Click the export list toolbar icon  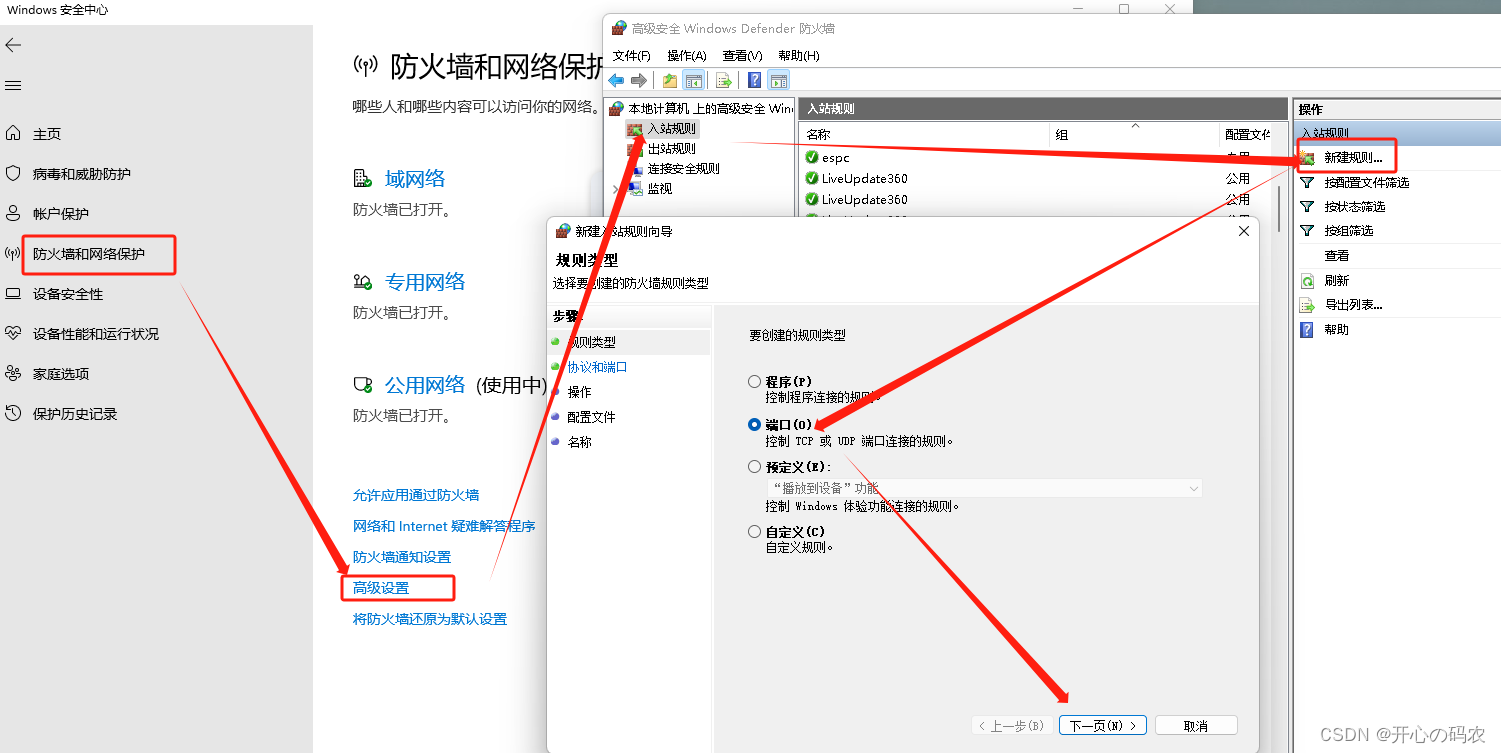(x=724, y=80)
